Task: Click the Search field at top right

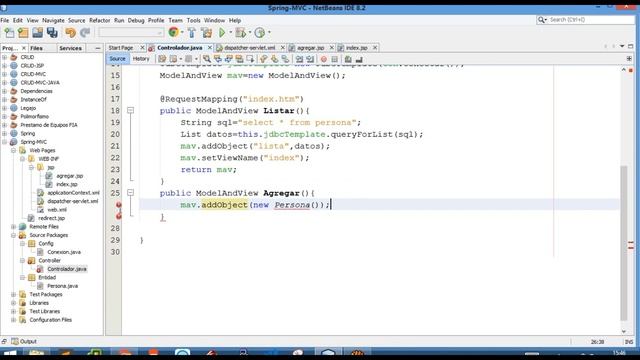Action: pos(585,20)
